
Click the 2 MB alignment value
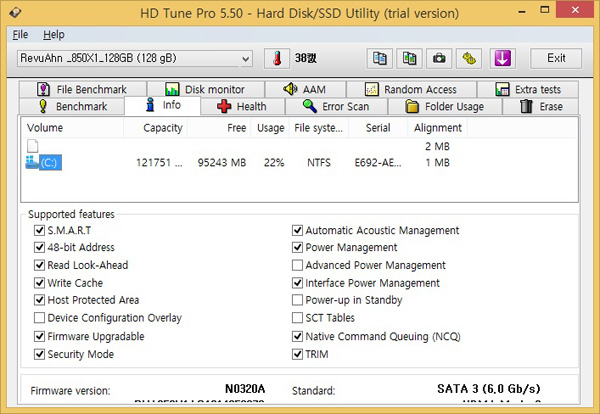click(437, 146)
